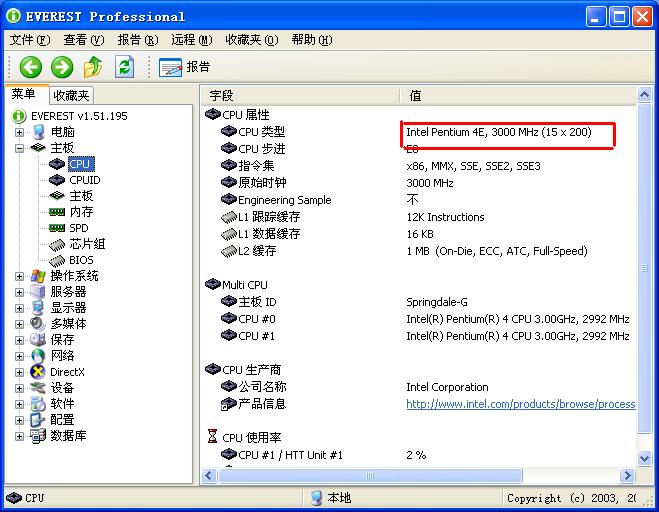659x512 pixels.
Task: Select the 公司名称 Intel Corporation row
Action: click(419, 387)
